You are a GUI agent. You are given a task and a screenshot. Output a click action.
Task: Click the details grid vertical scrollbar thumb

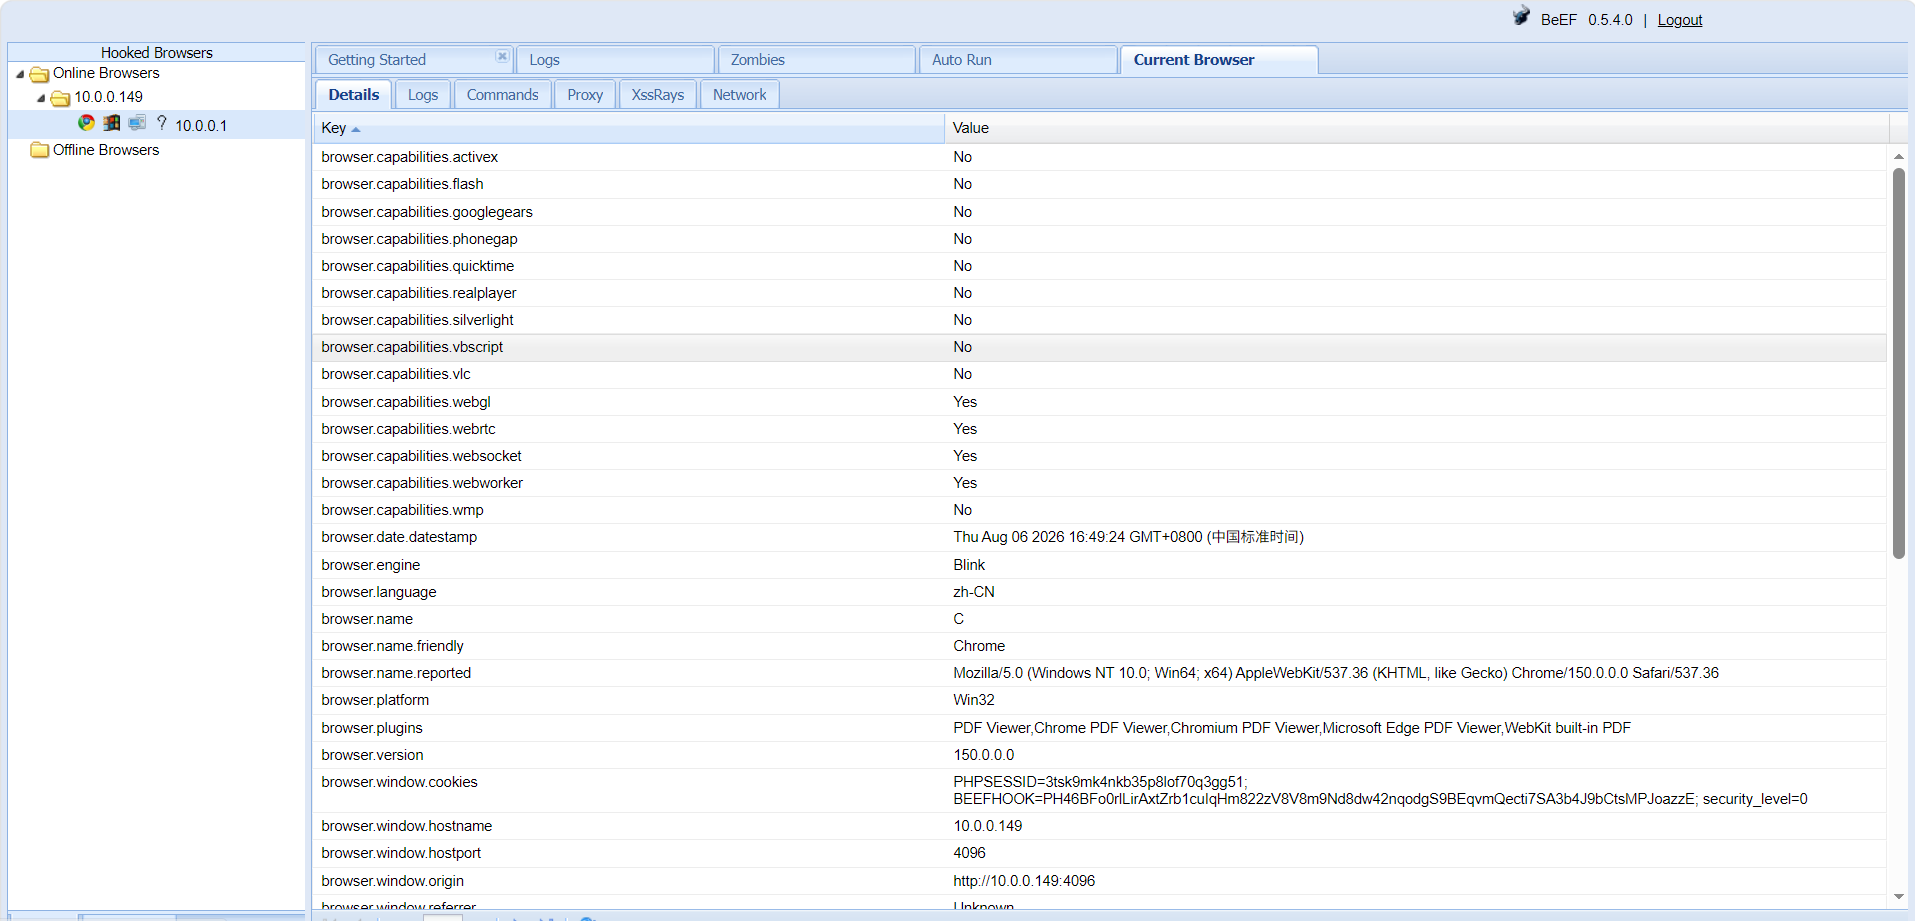(x=1898, y=363)
